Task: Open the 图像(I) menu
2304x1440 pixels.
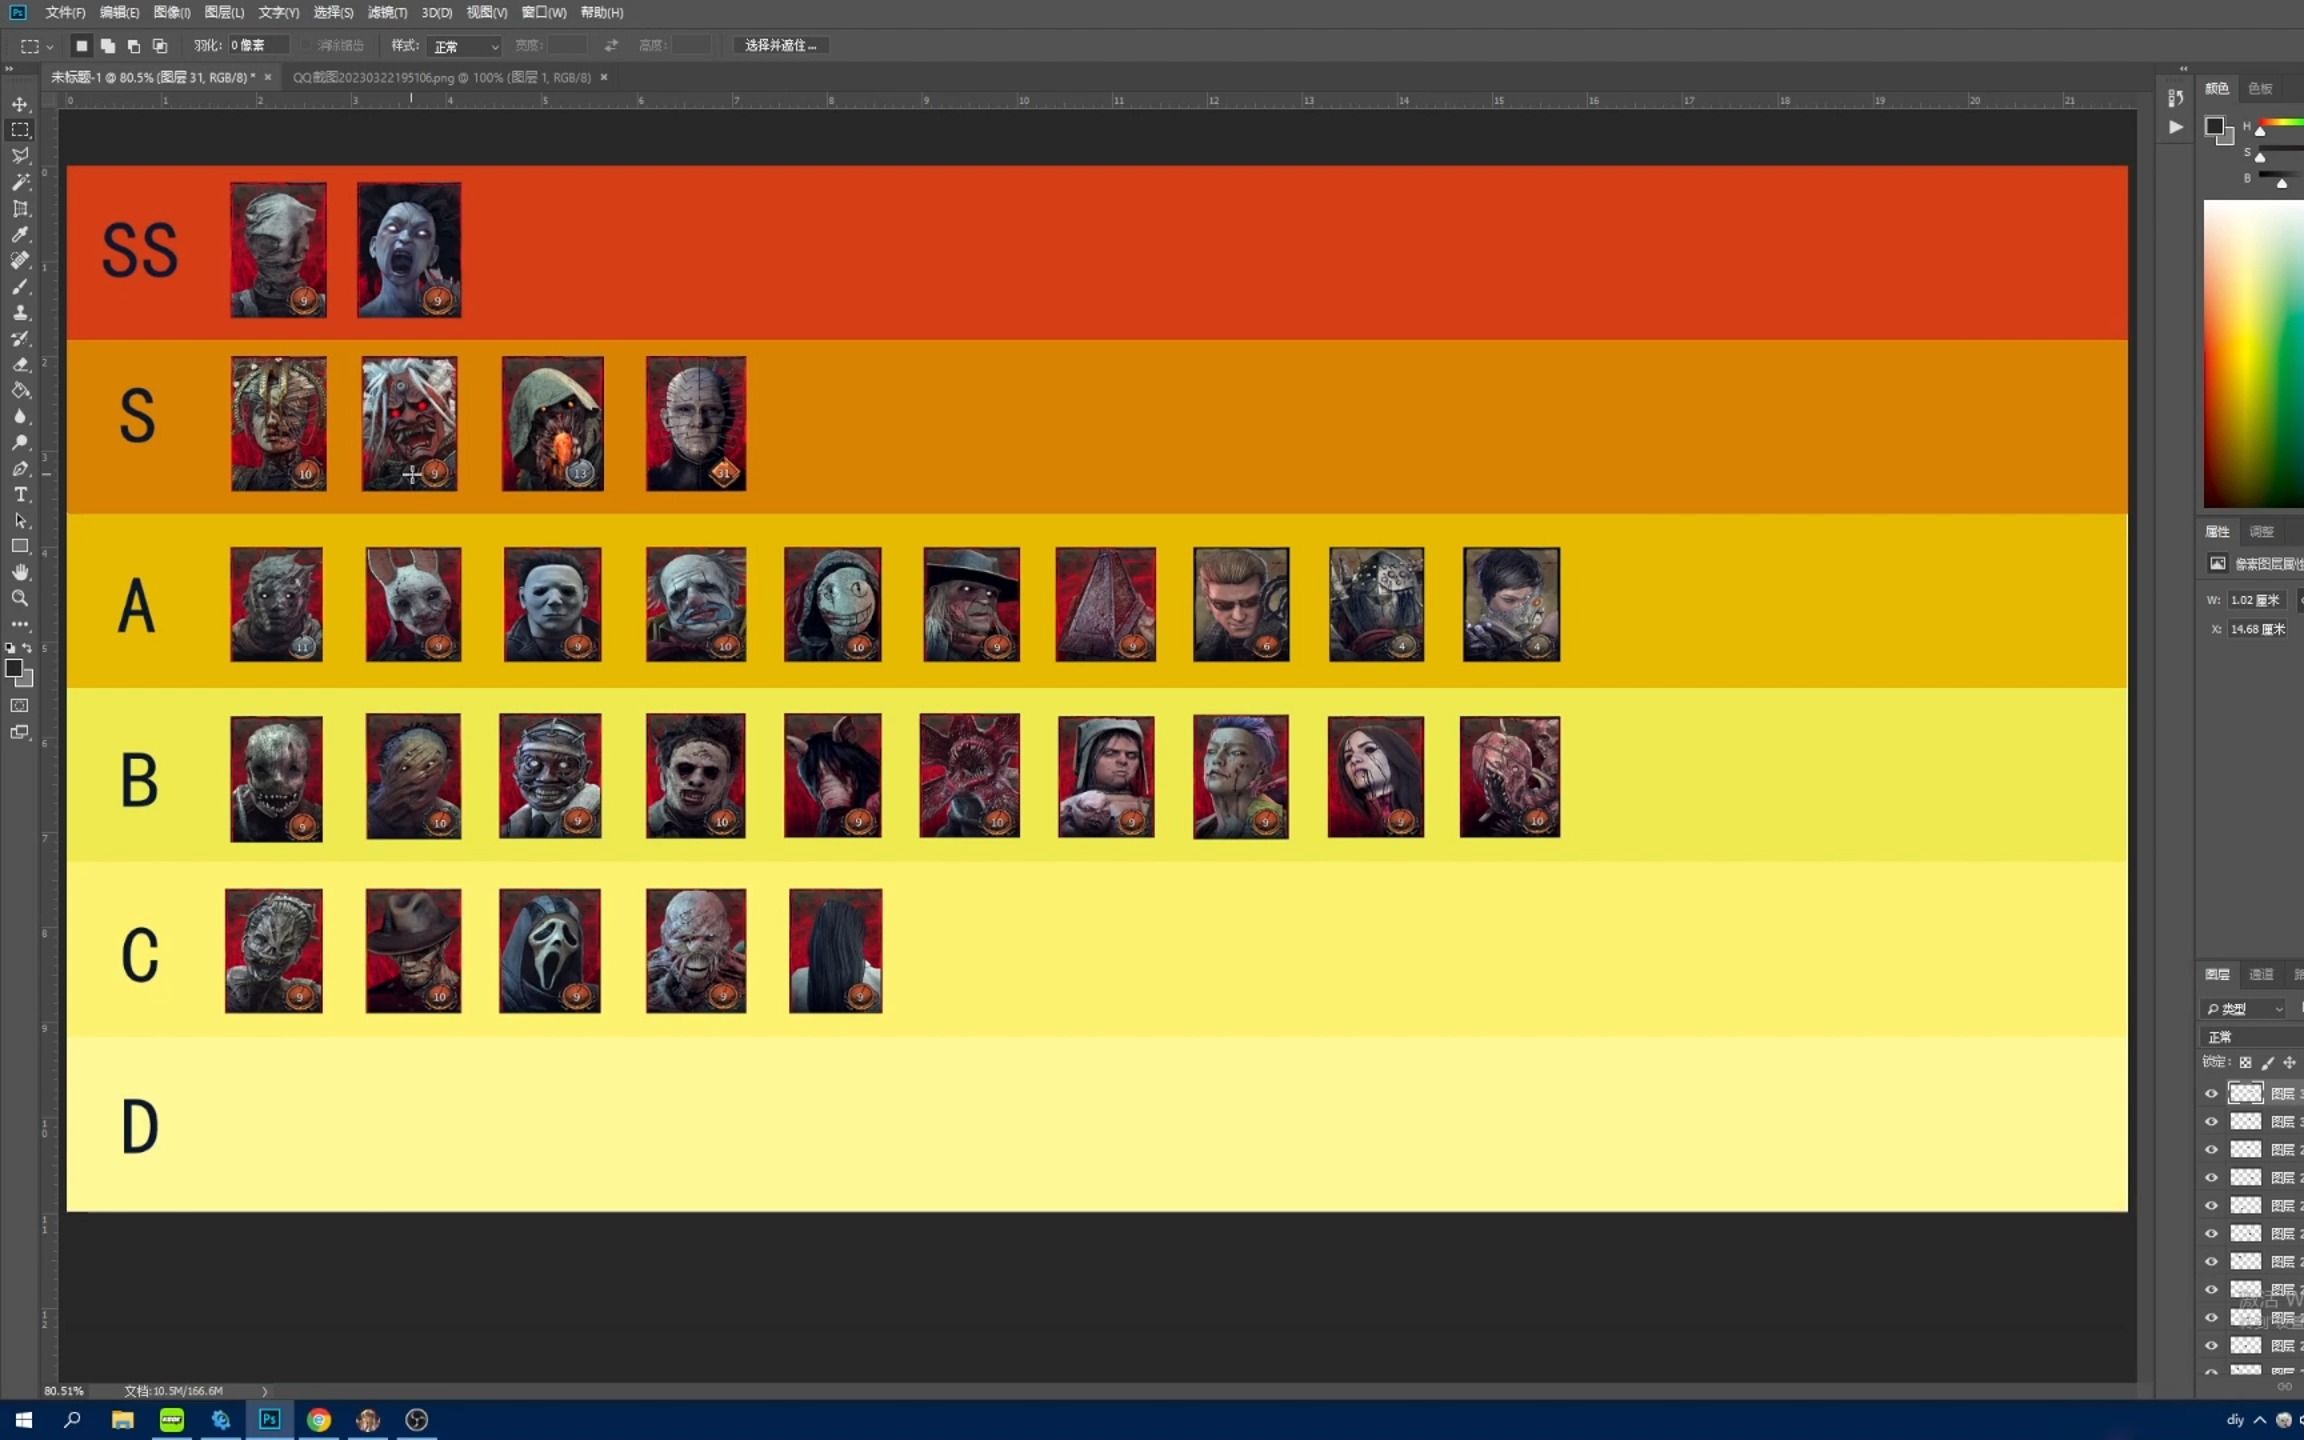Action: 172,12
